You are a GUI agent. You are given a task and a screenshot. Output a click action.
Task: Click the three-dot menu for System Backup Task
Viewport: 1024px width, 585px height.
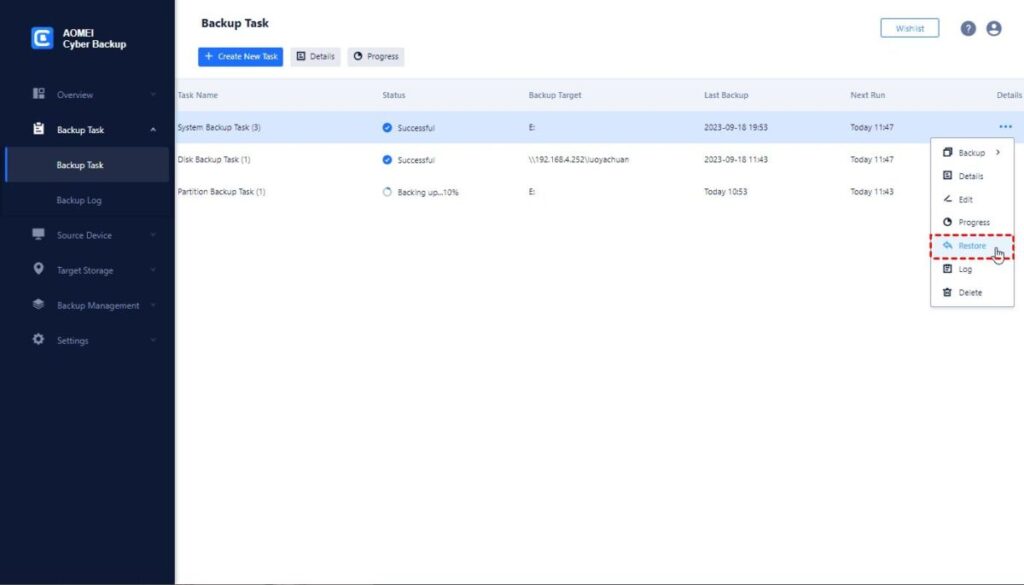1004,127
